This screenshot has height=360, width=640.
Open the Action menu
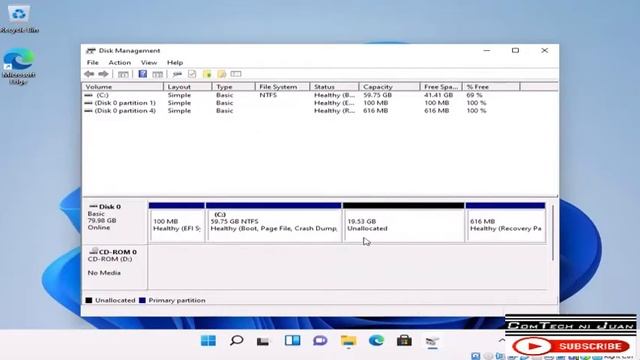[120, 62]
